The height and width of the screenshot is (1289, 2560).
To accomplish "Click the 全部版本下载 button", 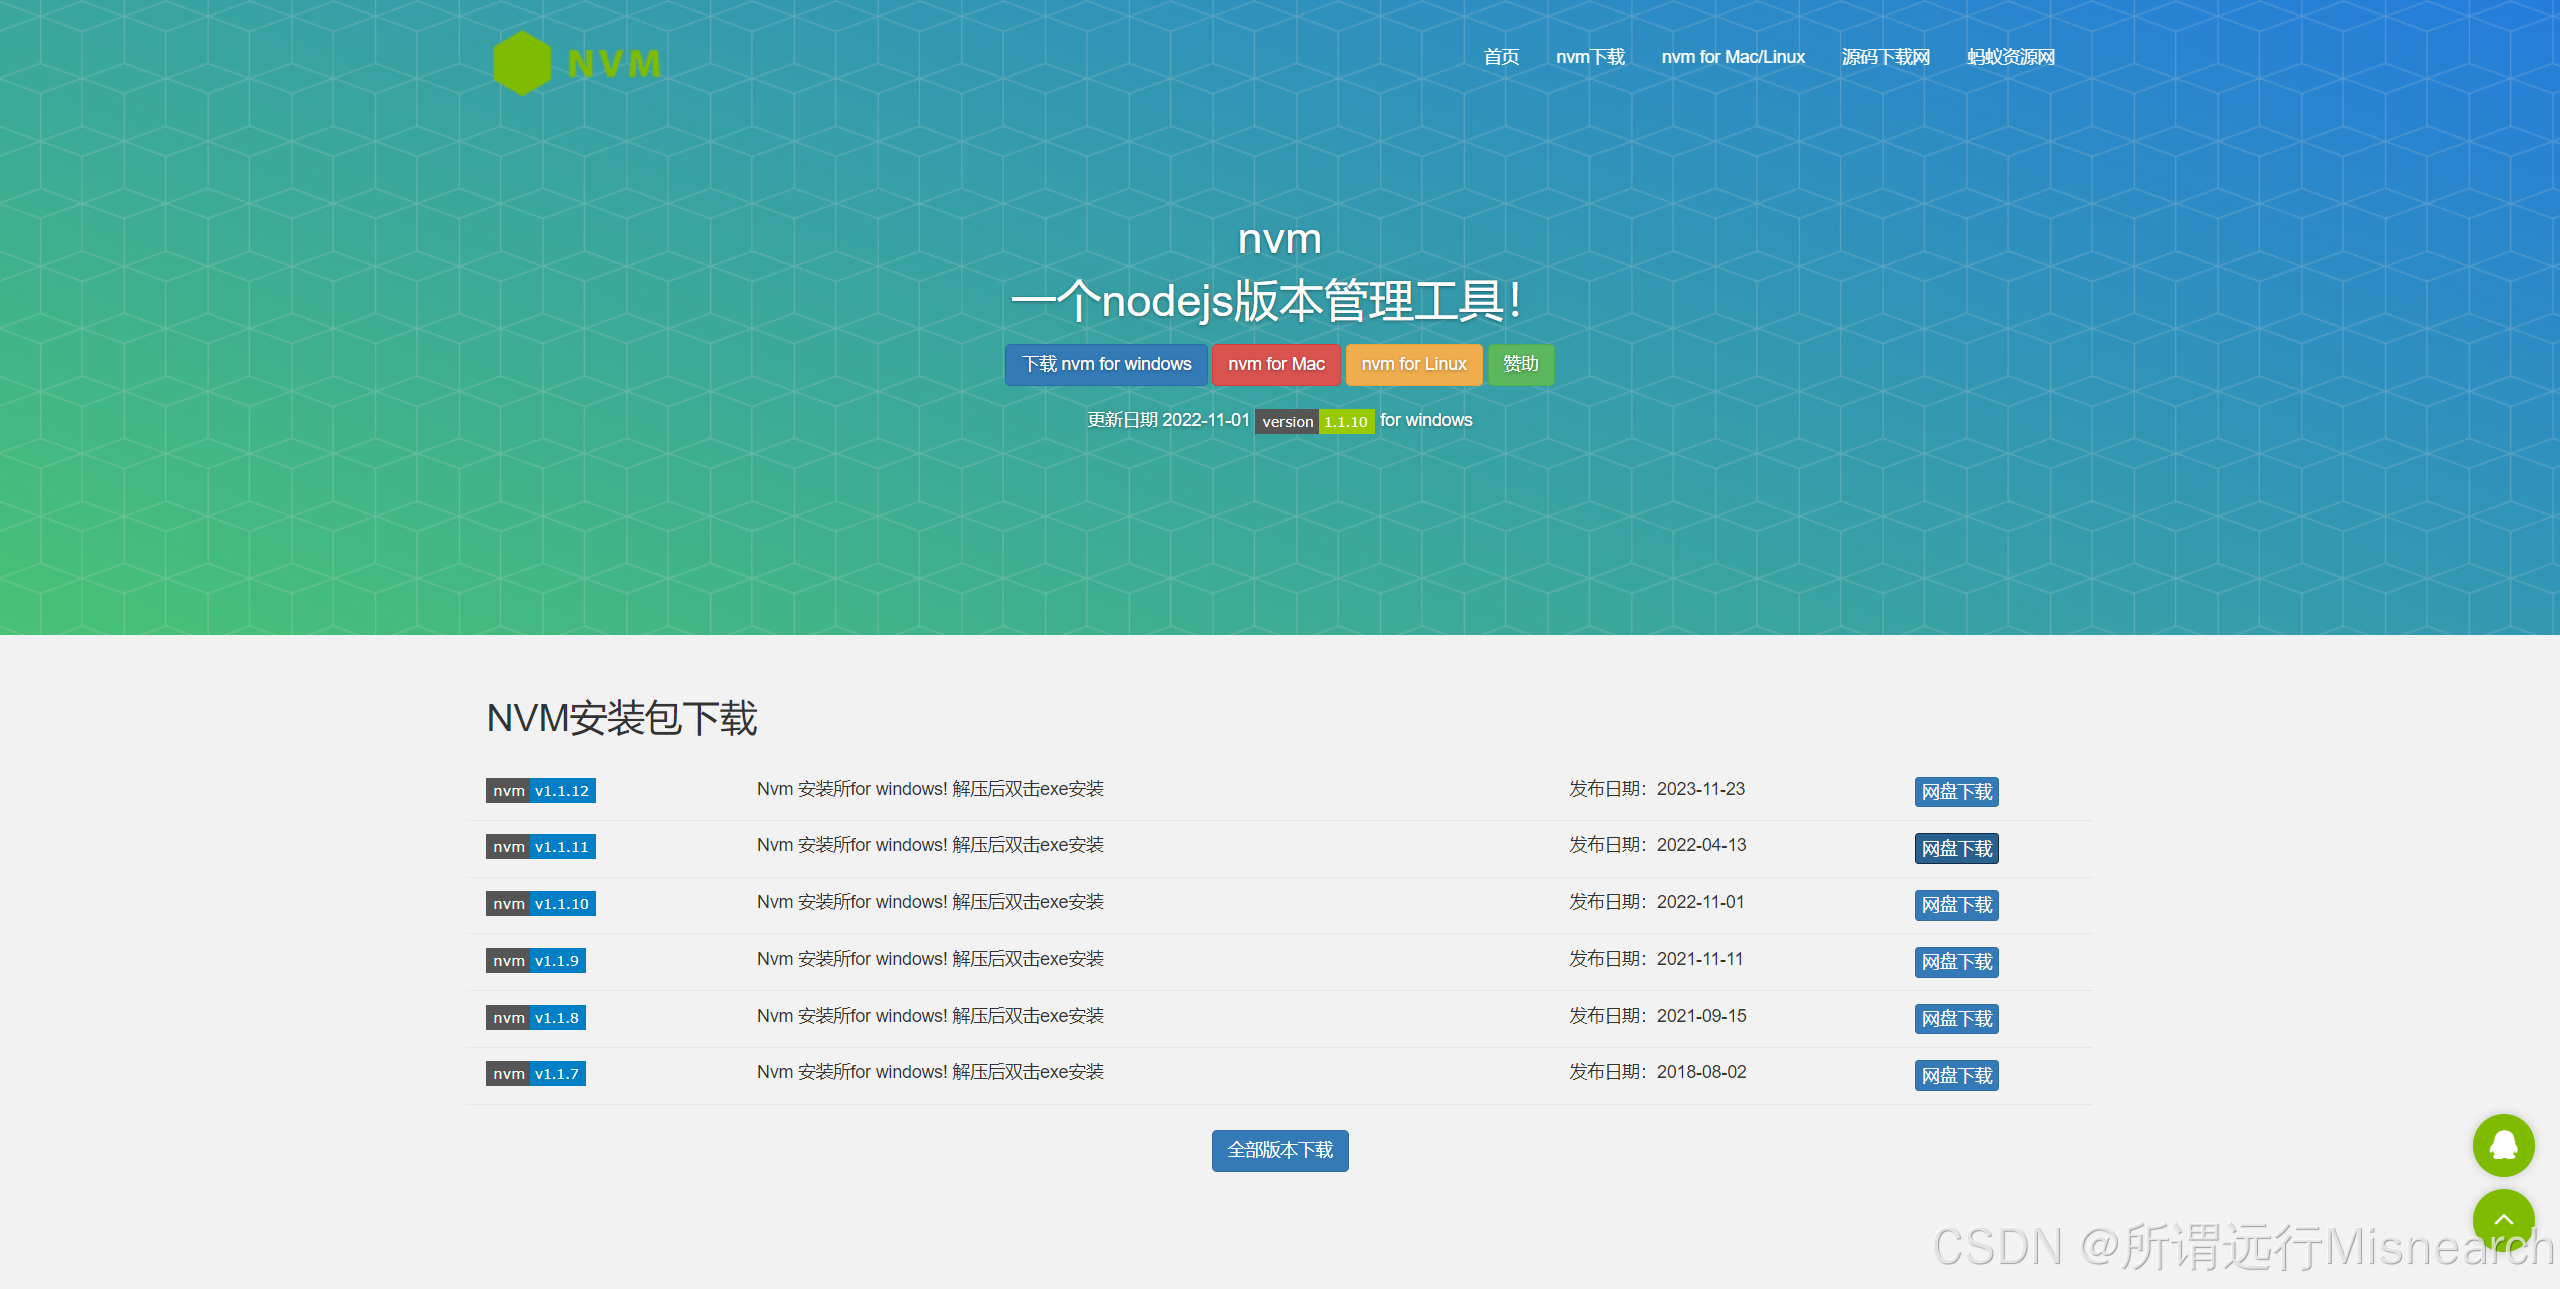I will pos(1280,1150).
